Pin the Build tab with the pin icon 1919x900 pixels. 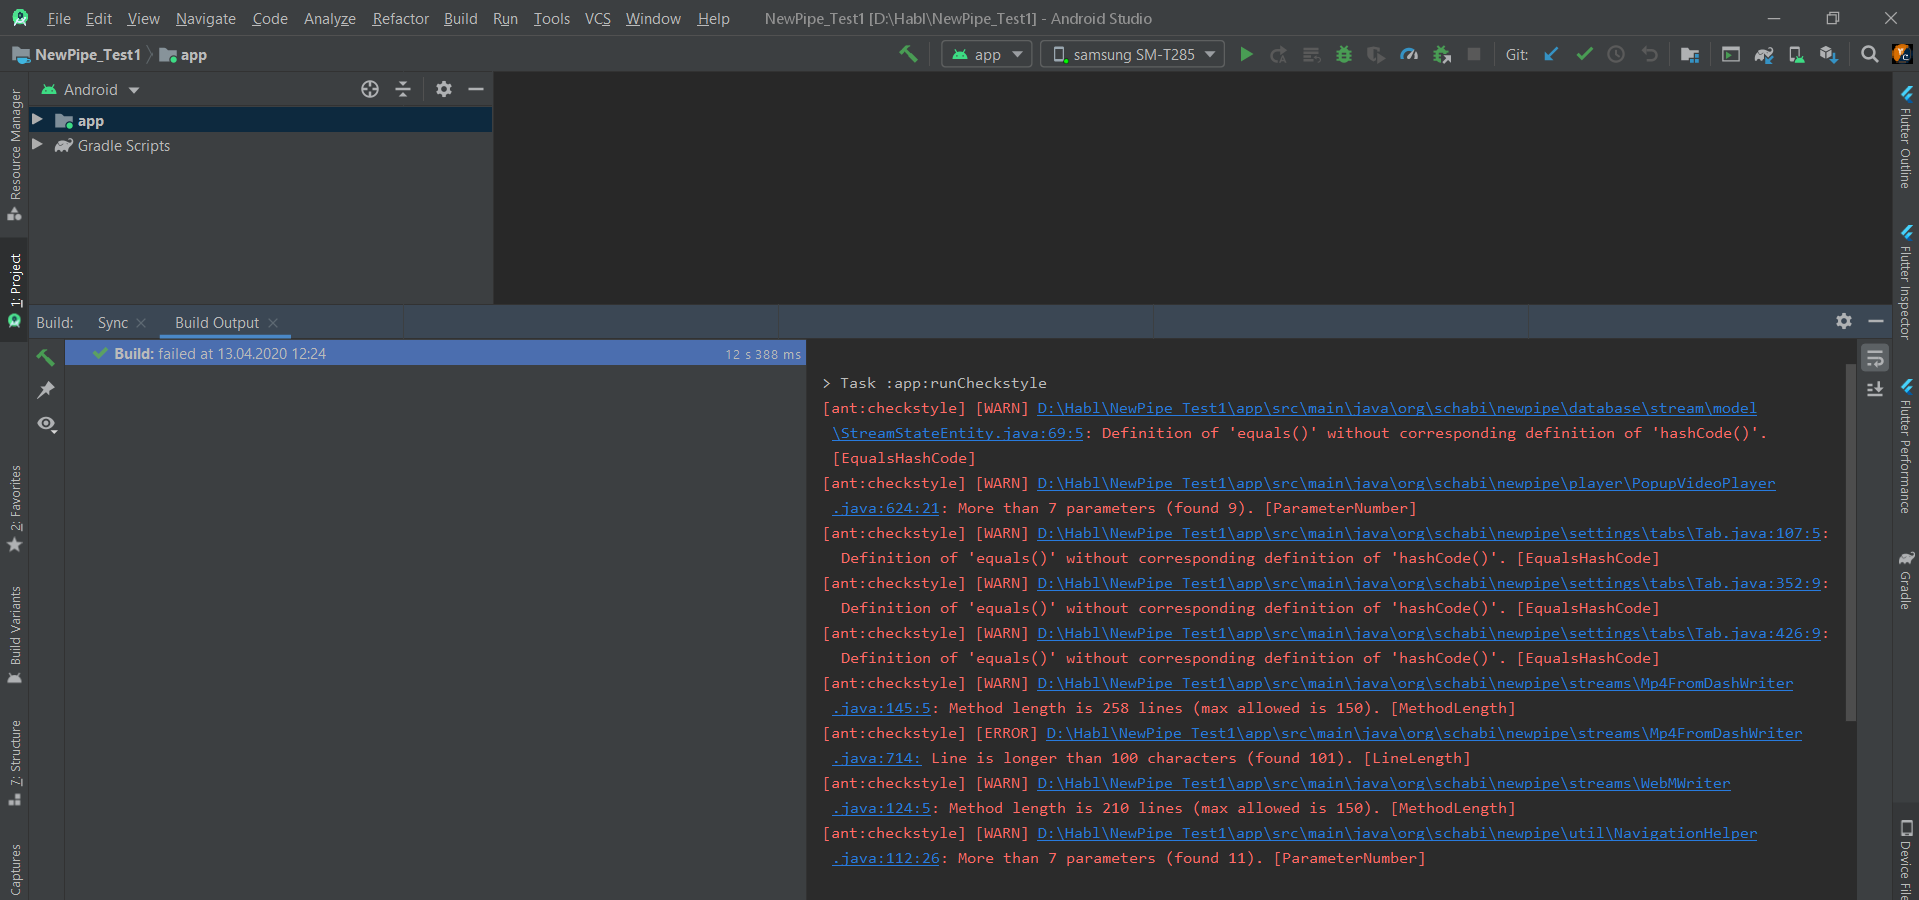pyautogui.click(x=46, y=390)
